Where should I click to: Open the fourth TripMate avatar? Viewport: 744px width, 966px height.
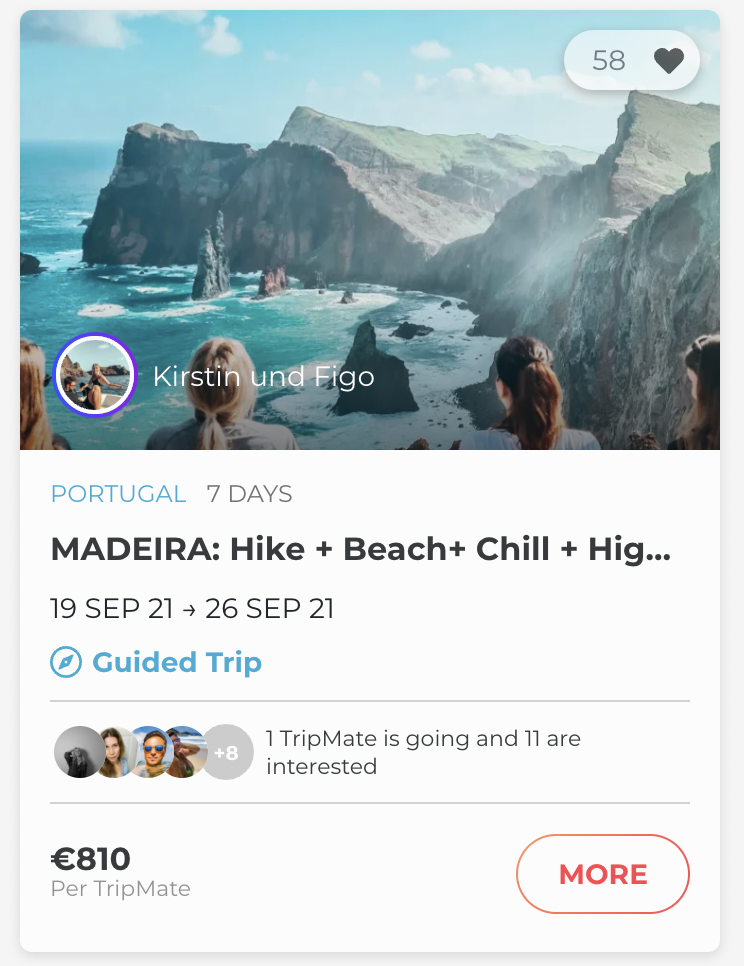click(x=185, y=752)
